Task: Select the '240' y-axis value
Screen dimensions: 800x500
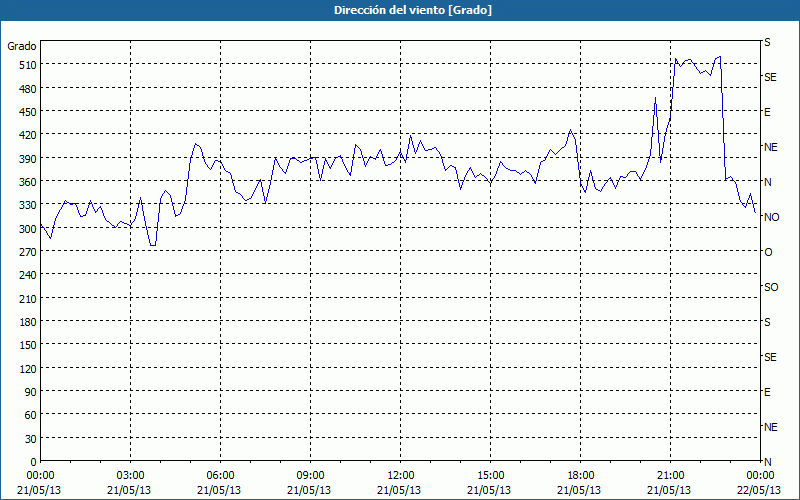Action: tap(28, 276)
